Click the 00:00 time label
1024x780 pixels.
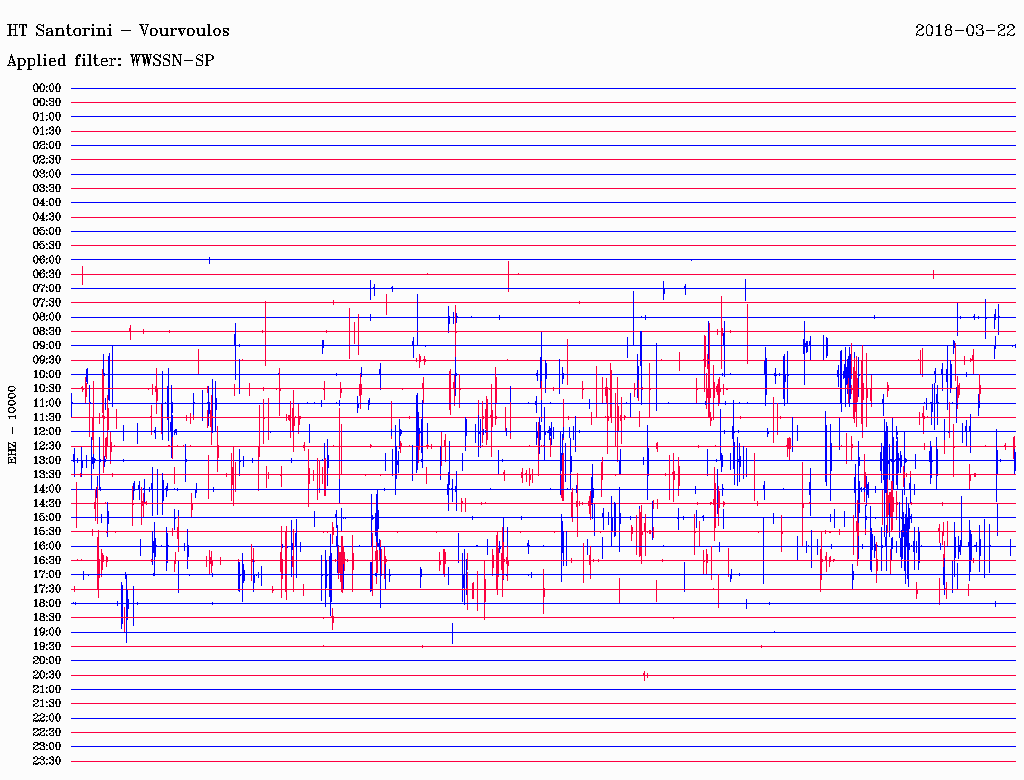click(x=47, y=88)
